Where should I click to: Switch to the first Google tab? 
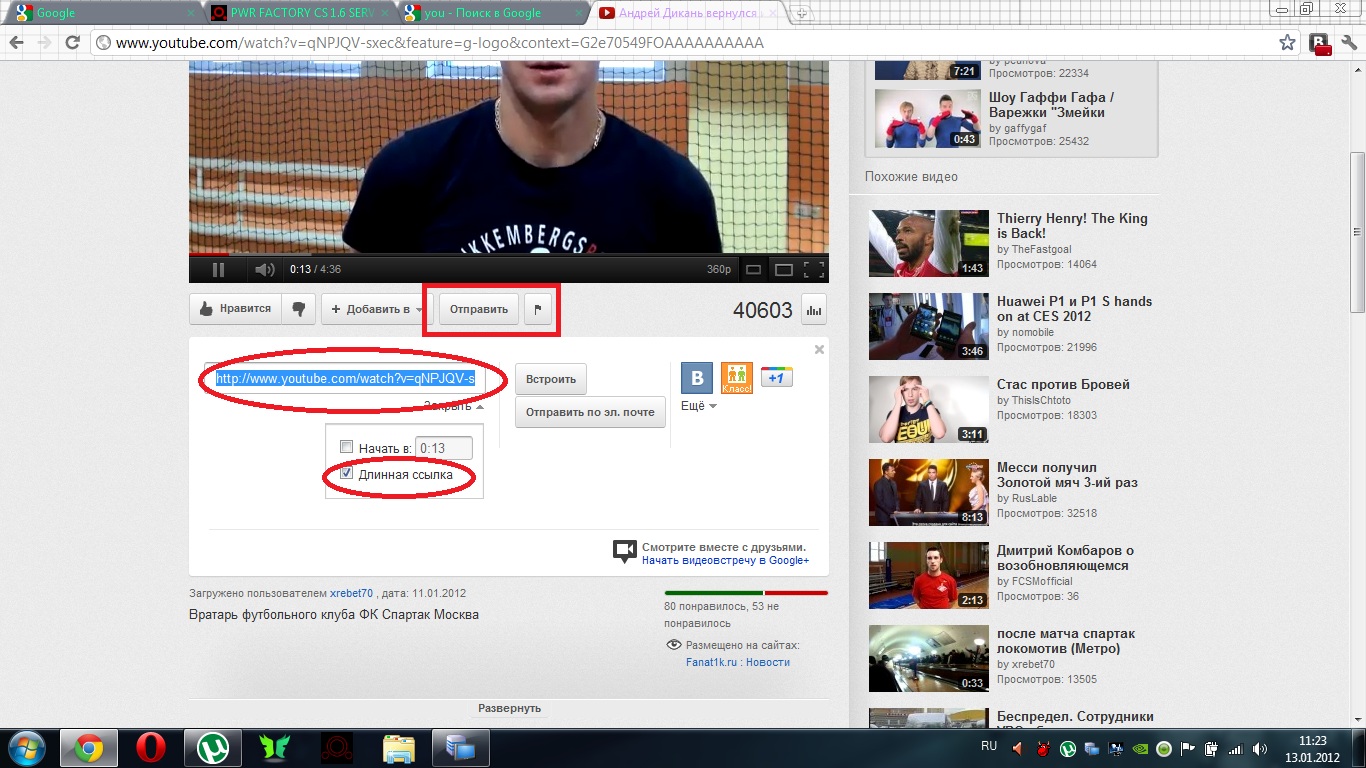coord(100,13)
